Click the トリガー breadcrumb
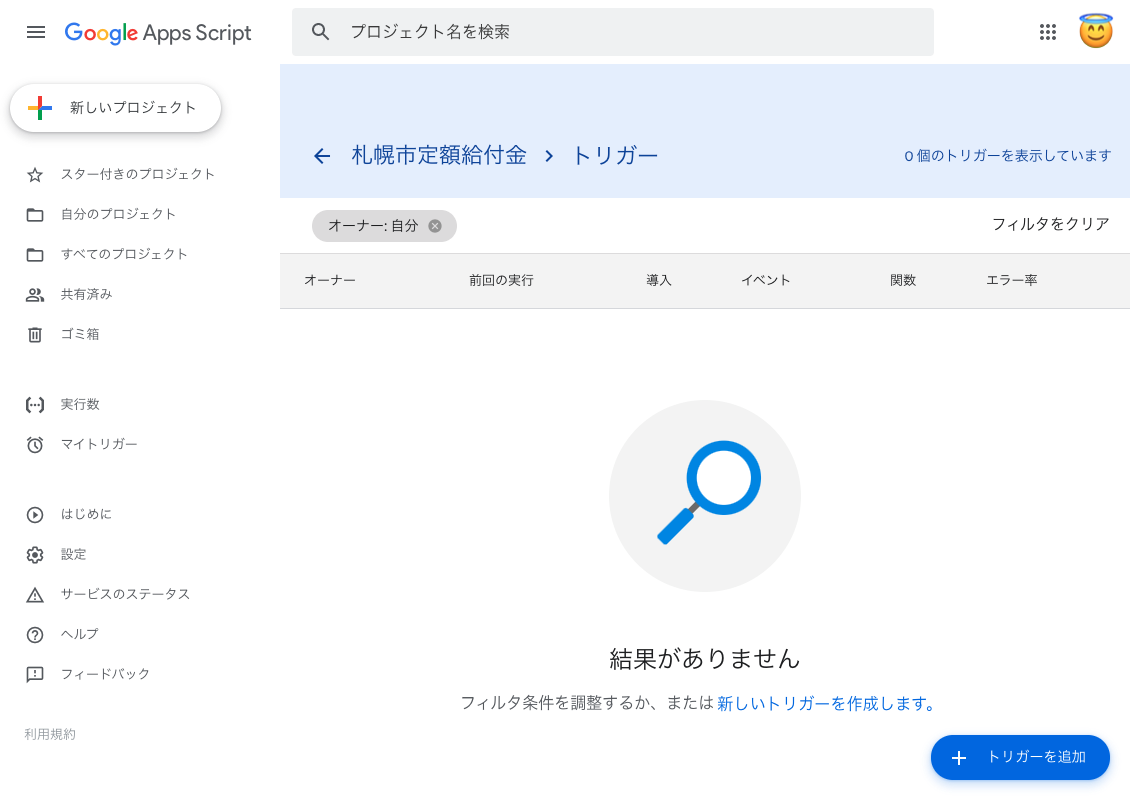 coord(615,156)
